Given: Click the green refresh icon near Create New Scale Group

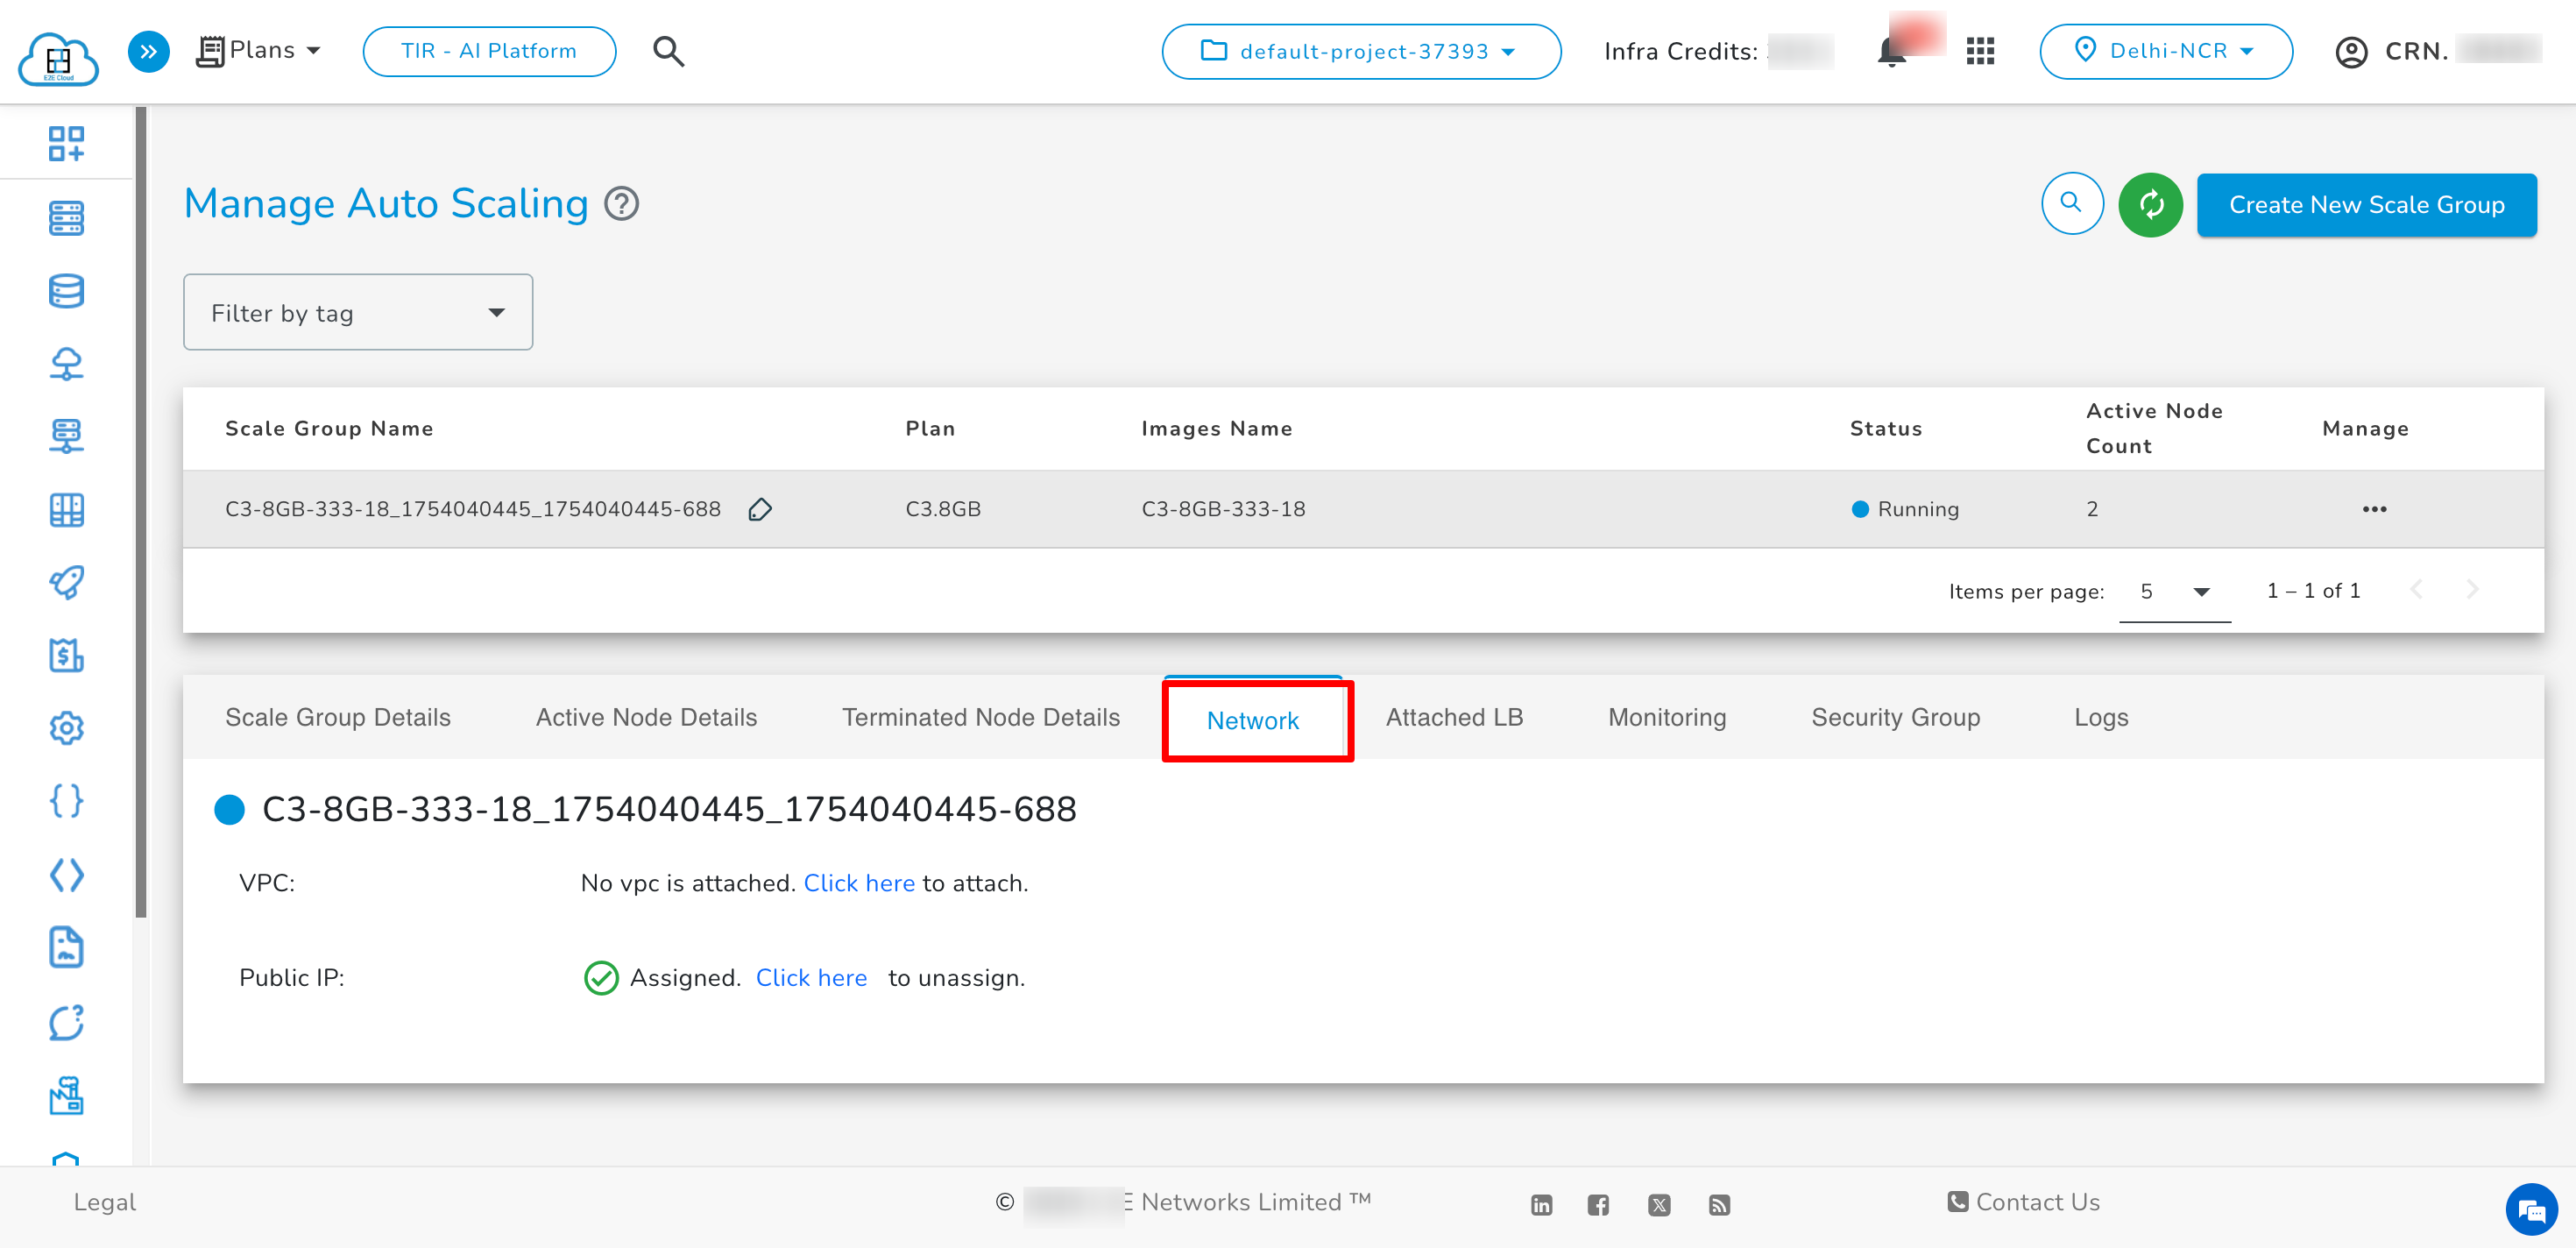Looking at the screenshot, I should (2150, 204).
